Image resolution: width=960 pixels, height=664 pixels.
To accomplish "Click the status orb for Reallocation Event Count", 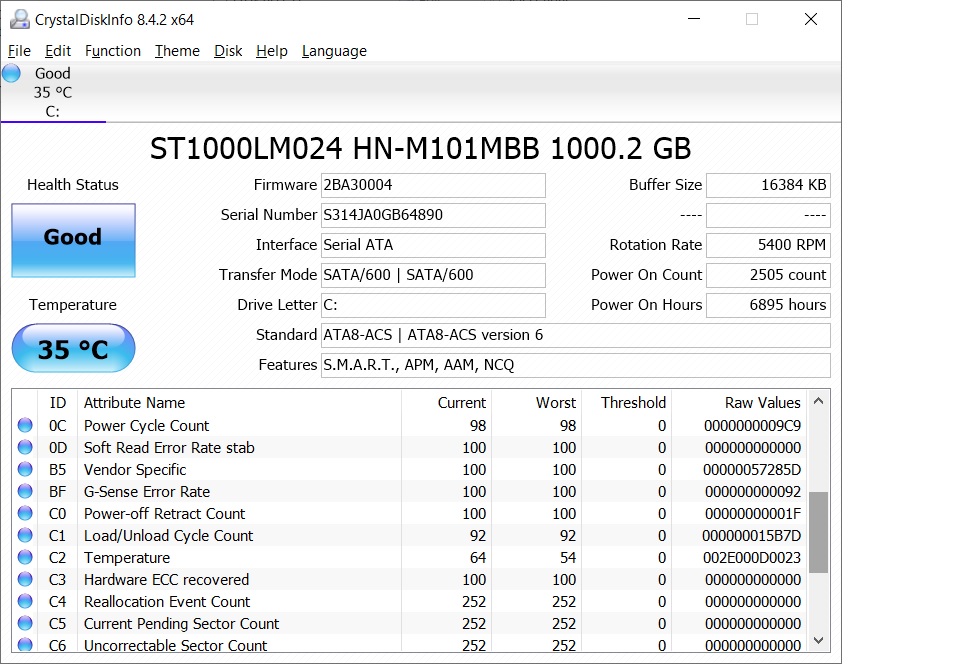I will tap(25, 601).
